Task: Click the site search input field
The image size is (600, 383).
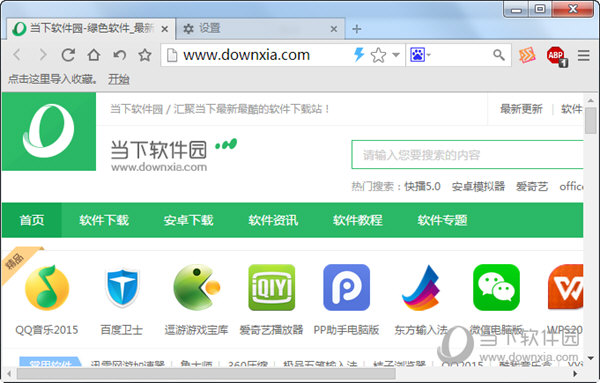Action: pos(467,155)
